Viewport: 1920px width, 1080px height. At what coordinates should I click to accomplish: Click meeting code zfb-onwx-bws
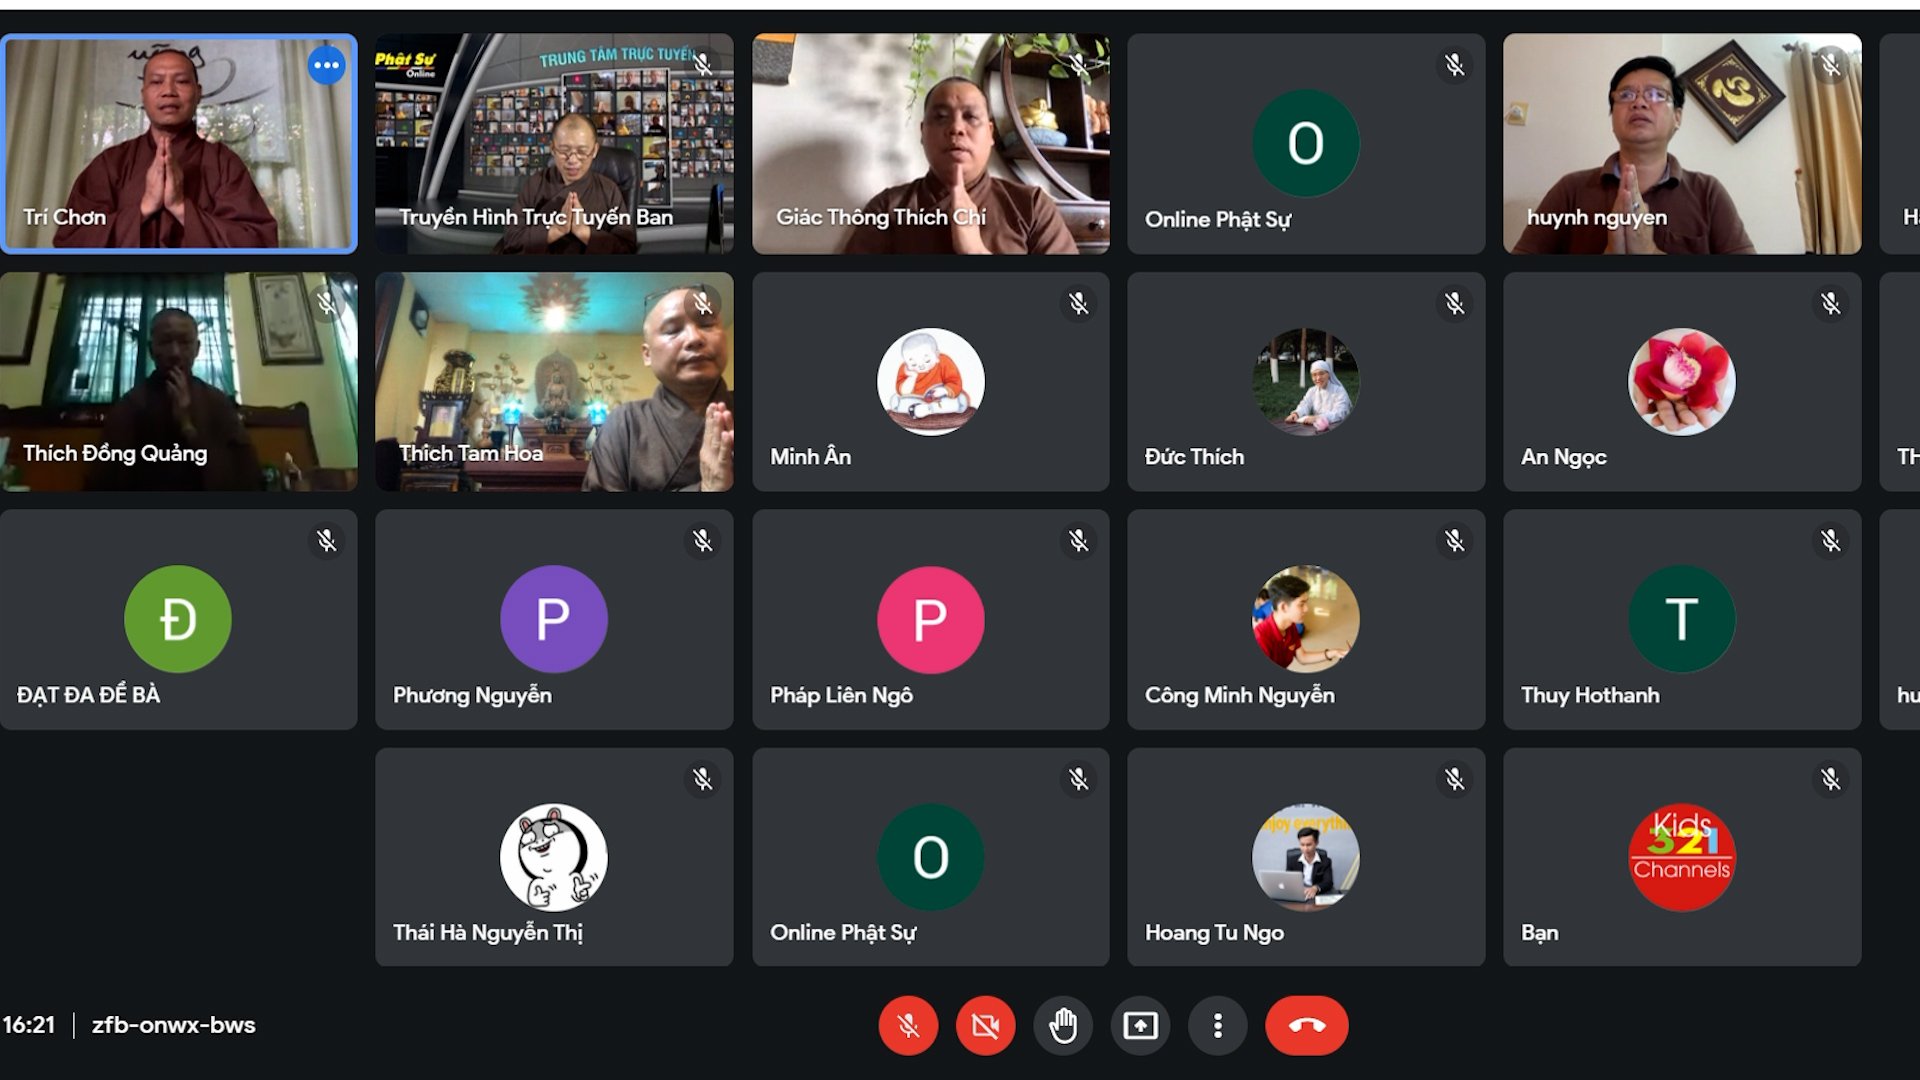tap(173, 1025)
